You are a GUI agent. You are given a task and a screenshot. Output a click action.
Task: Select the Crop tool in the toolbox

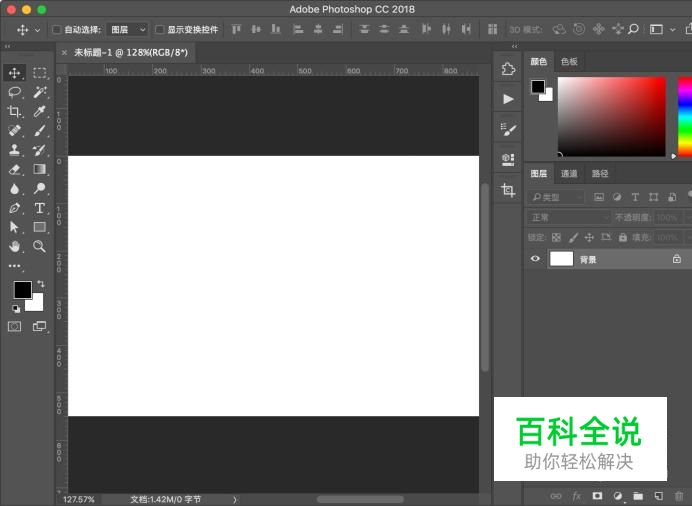tap(15, 111)
